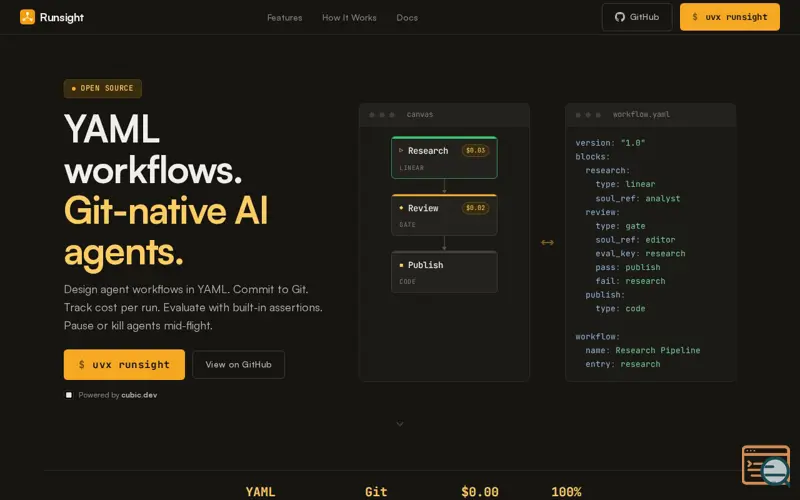800x500 pixels.
Task: Click the yellow dot on Review block
Action: coord(401,208)
